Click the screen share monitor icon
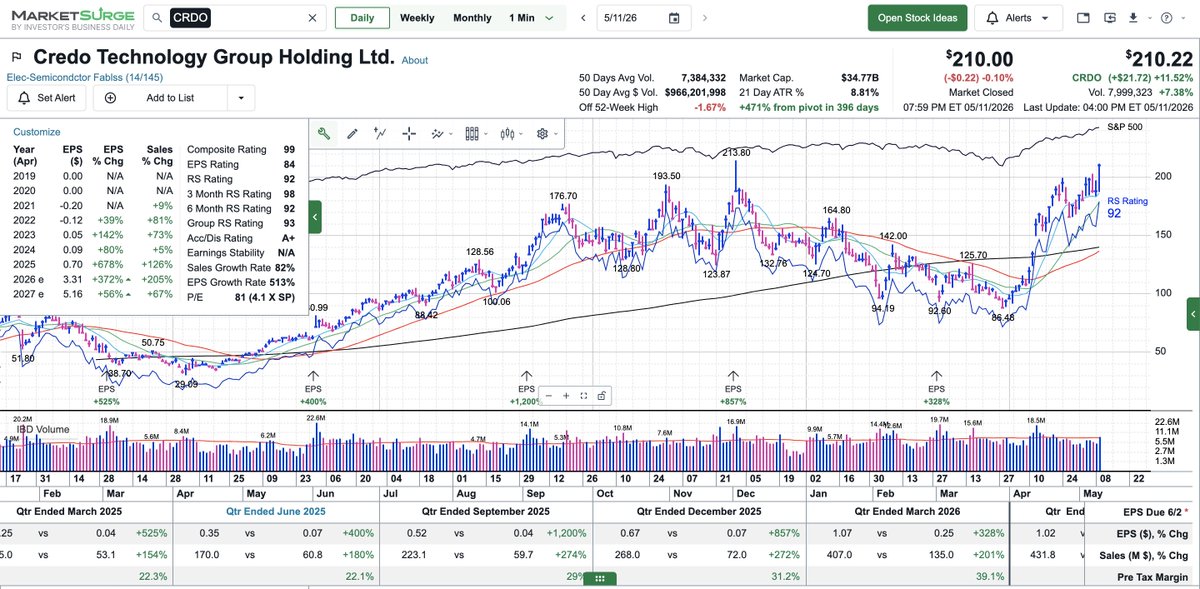Image resolution: width=1200 pixels, height=589 pixels. pyautogui.click(x=1108, y=18)
